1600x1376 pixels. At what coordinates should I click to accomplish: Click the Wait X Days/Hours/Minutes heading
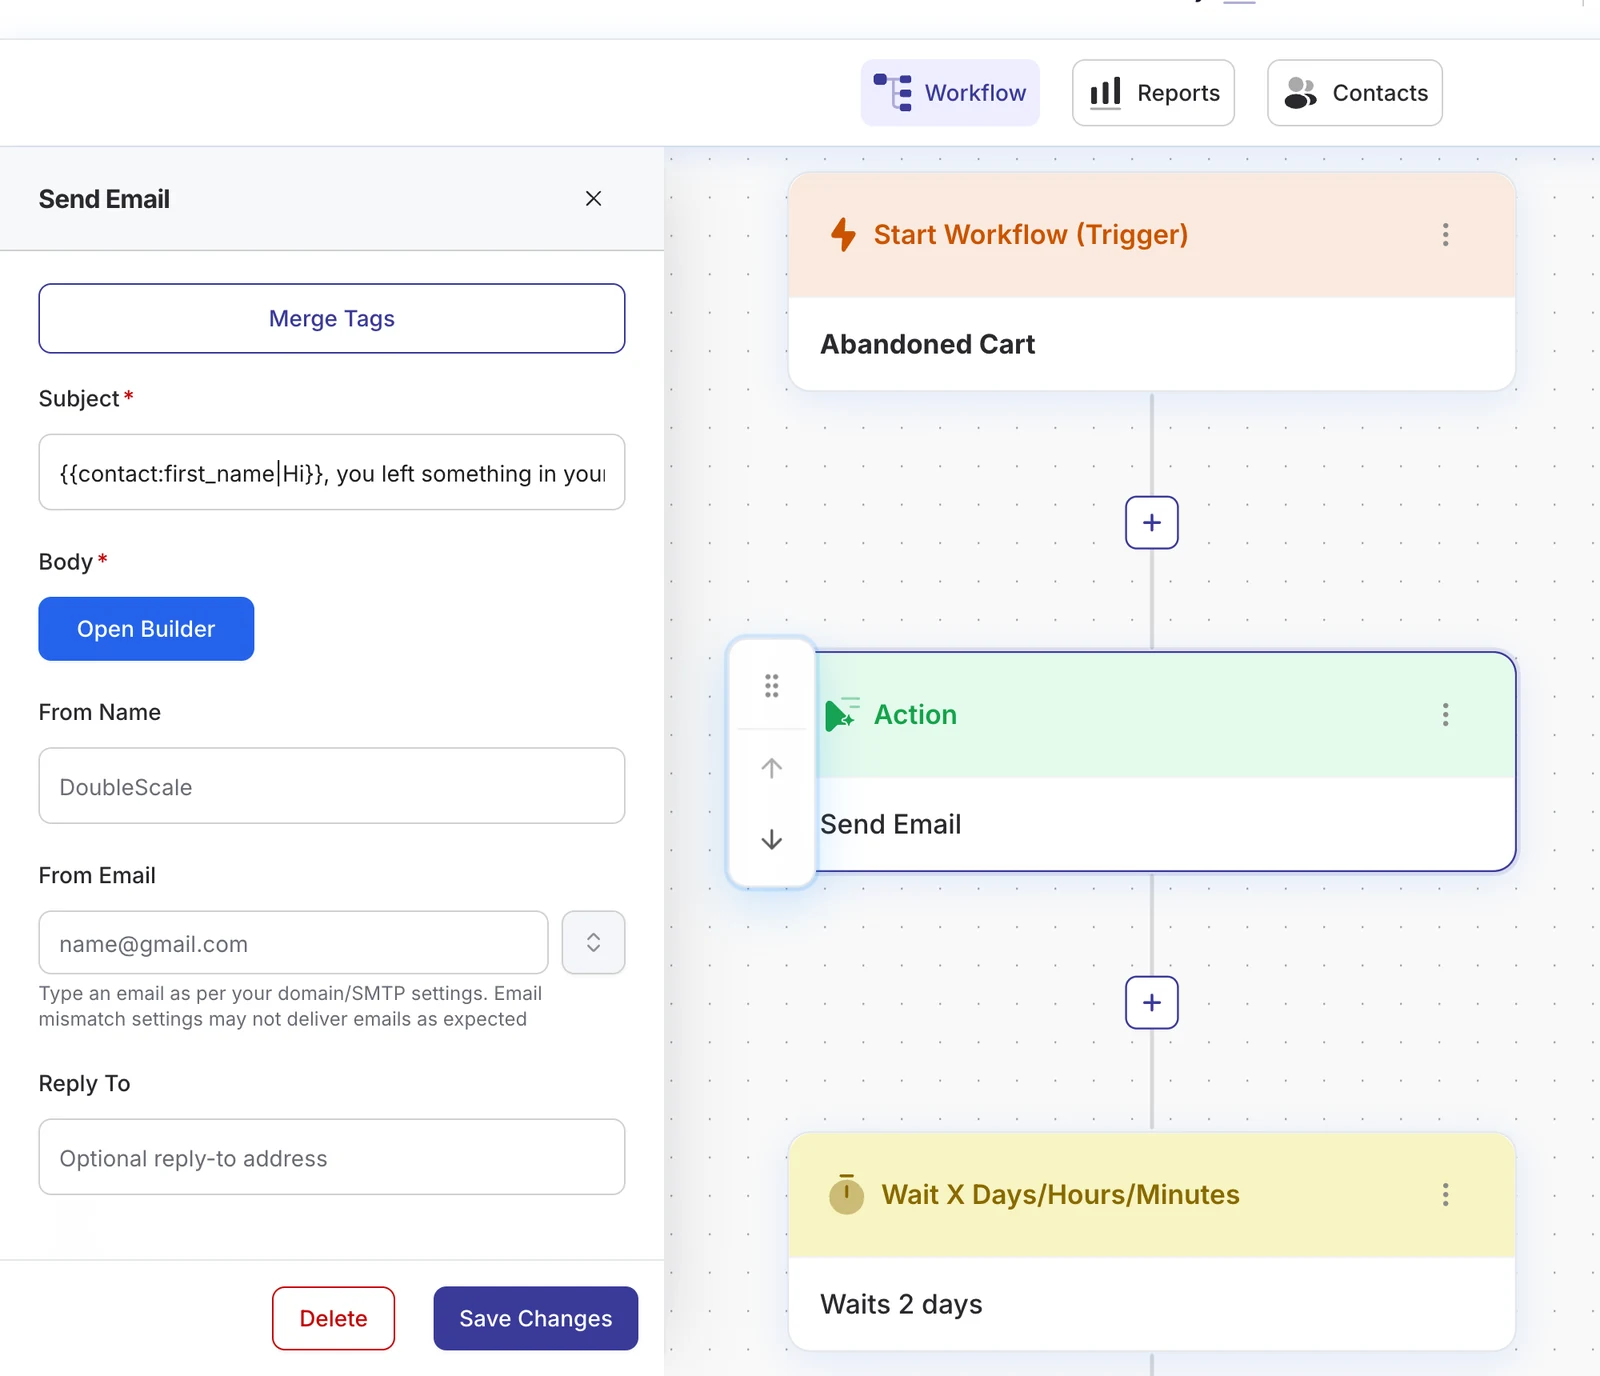[x=1061, y=1195]
